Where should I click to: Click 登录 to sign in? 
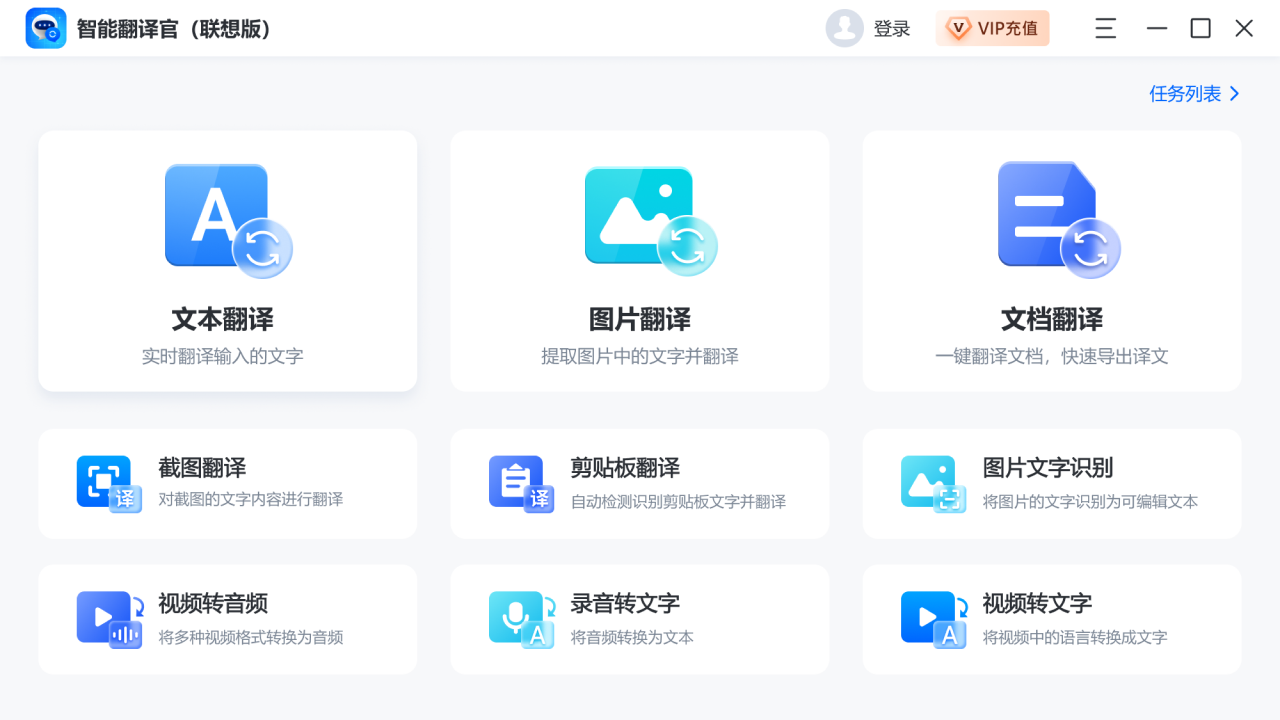[893, 28]
